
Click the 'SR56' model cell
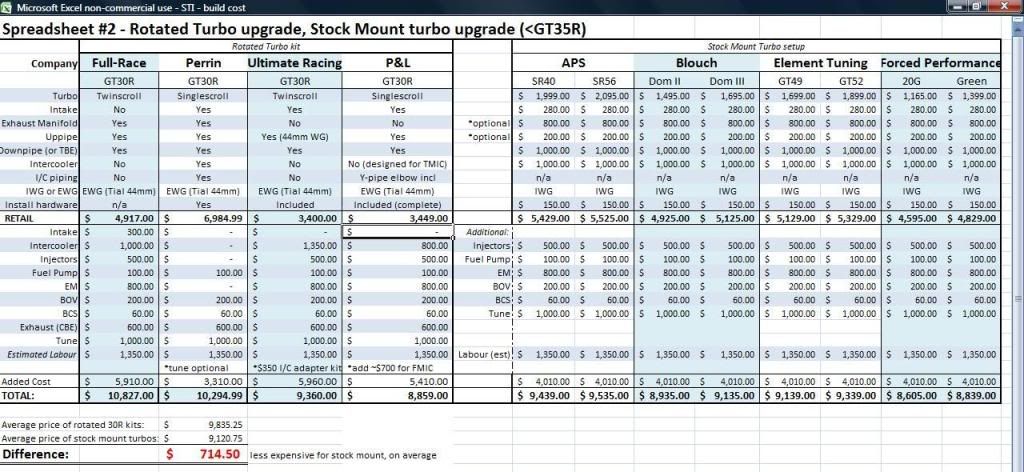604,82
